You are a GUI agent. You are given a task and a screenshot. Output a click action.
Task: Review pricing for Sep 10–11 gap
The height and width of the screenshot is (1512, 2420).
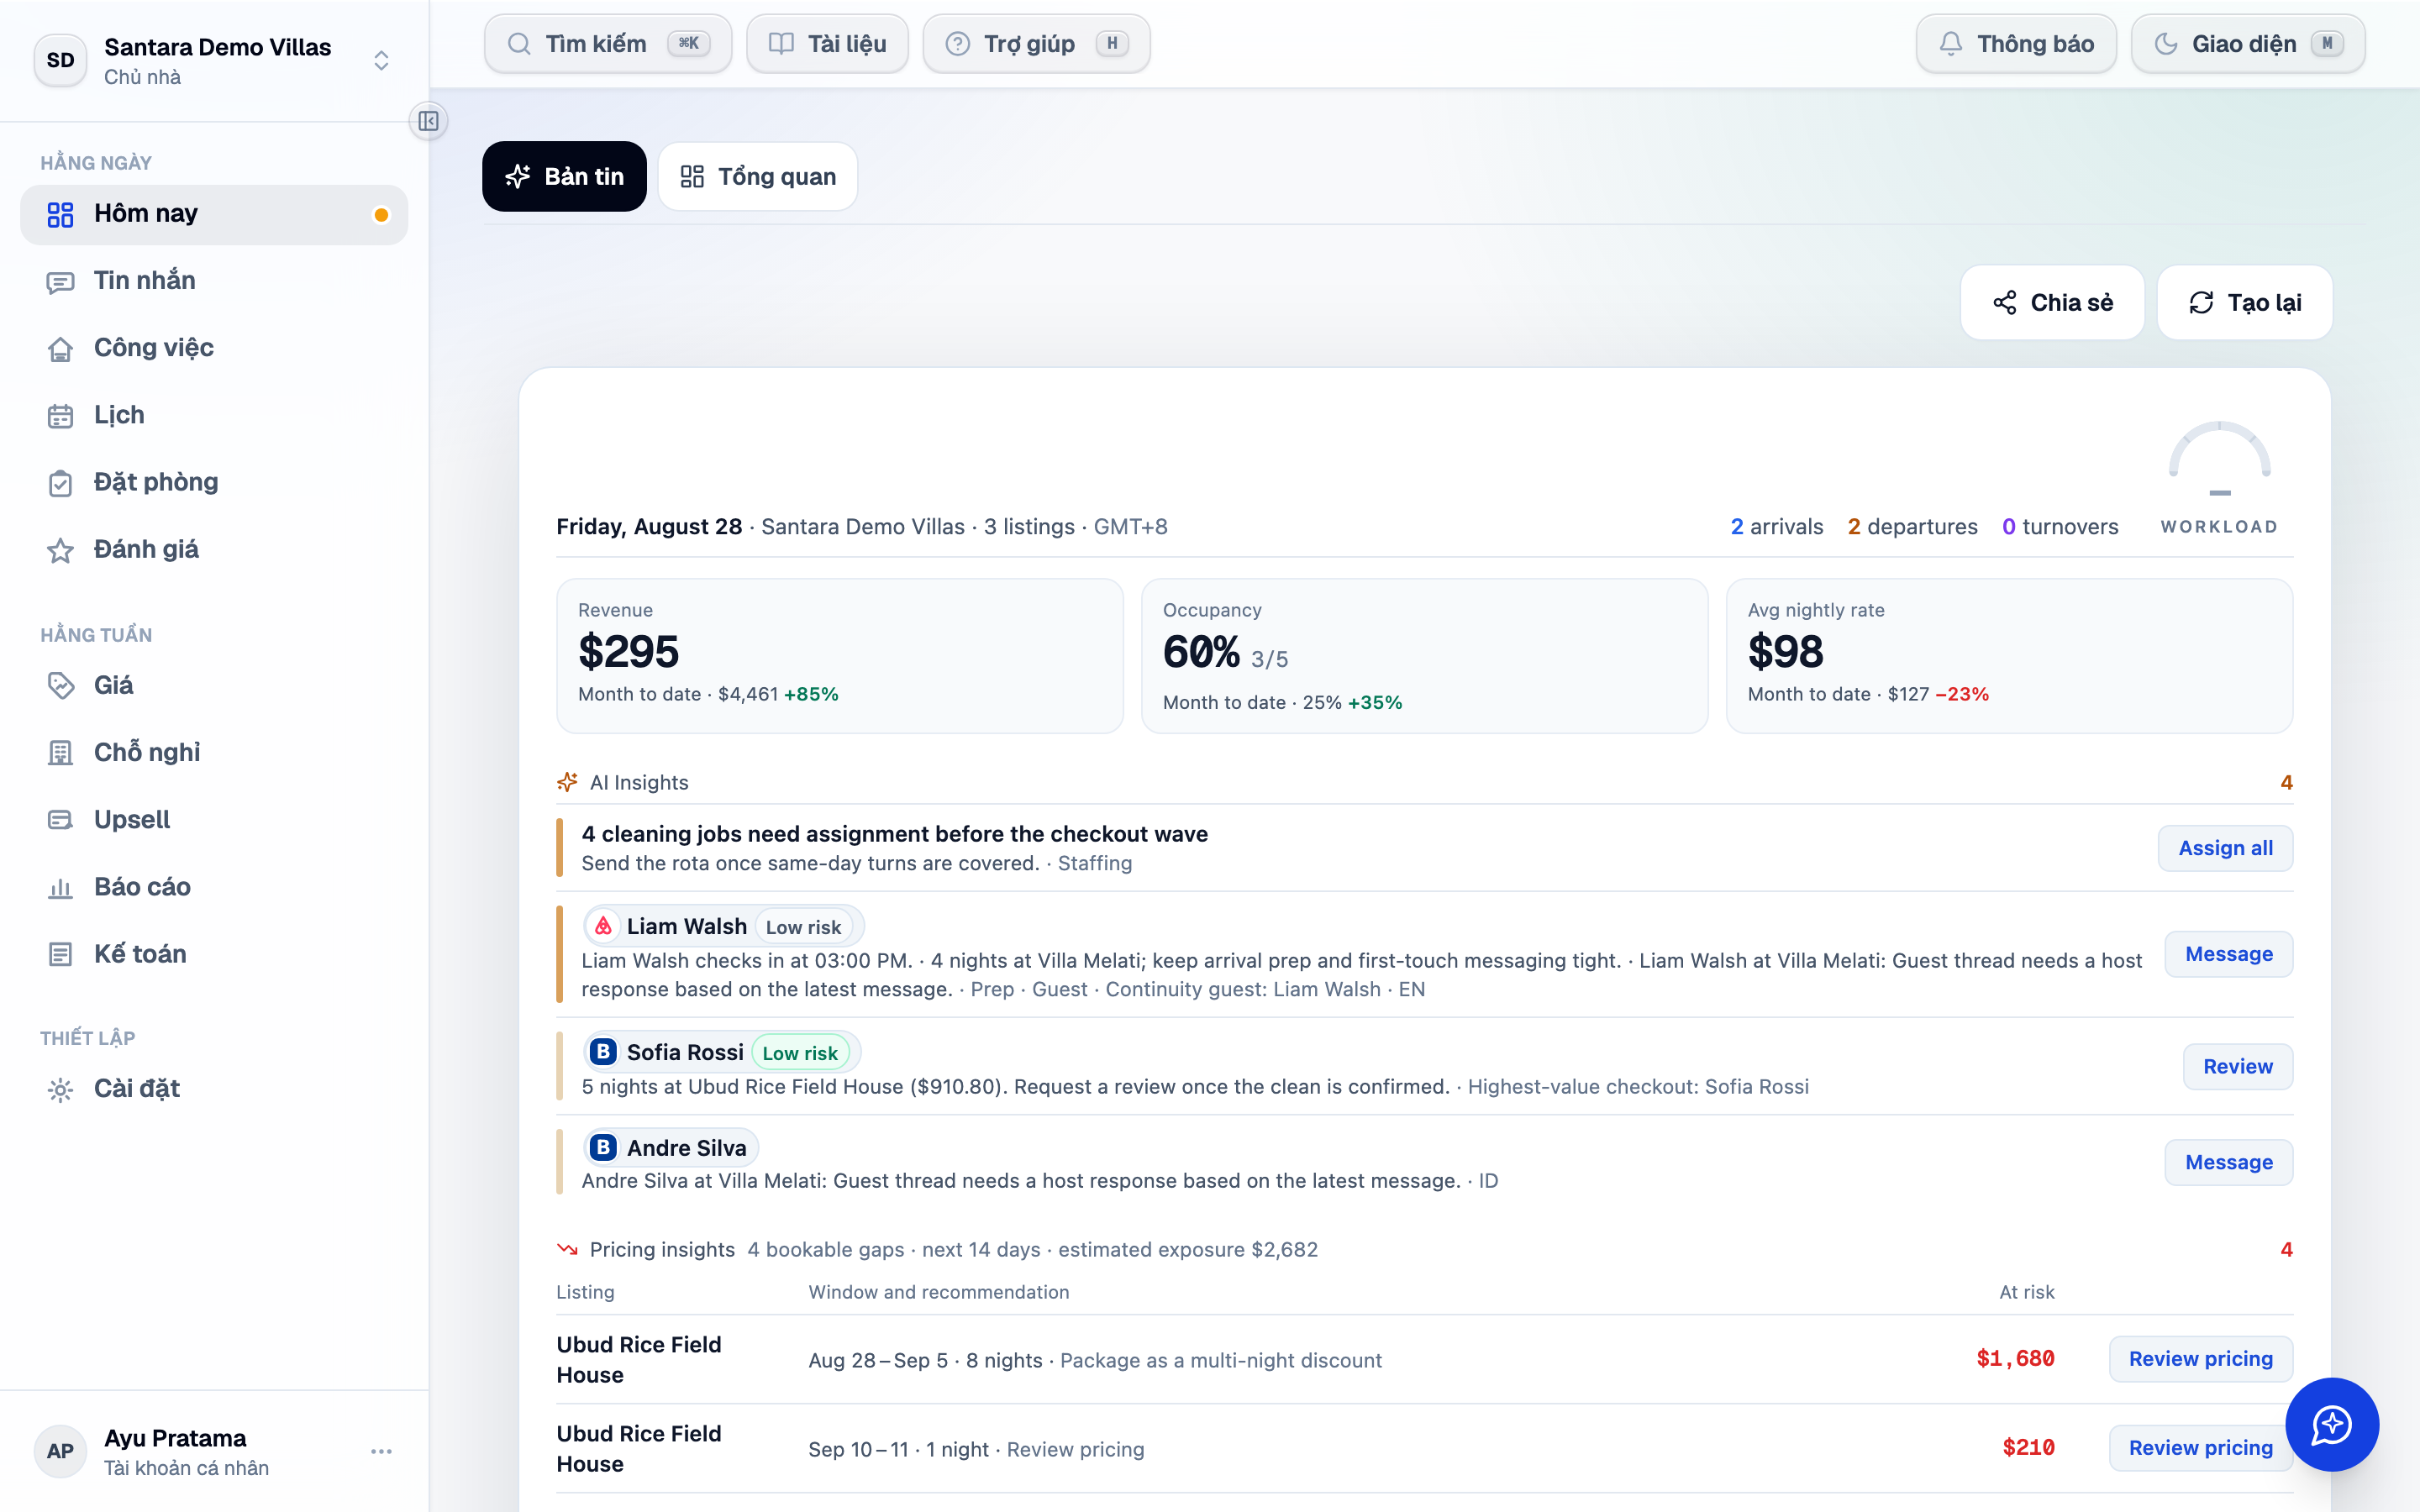tap(2200, 1448)
